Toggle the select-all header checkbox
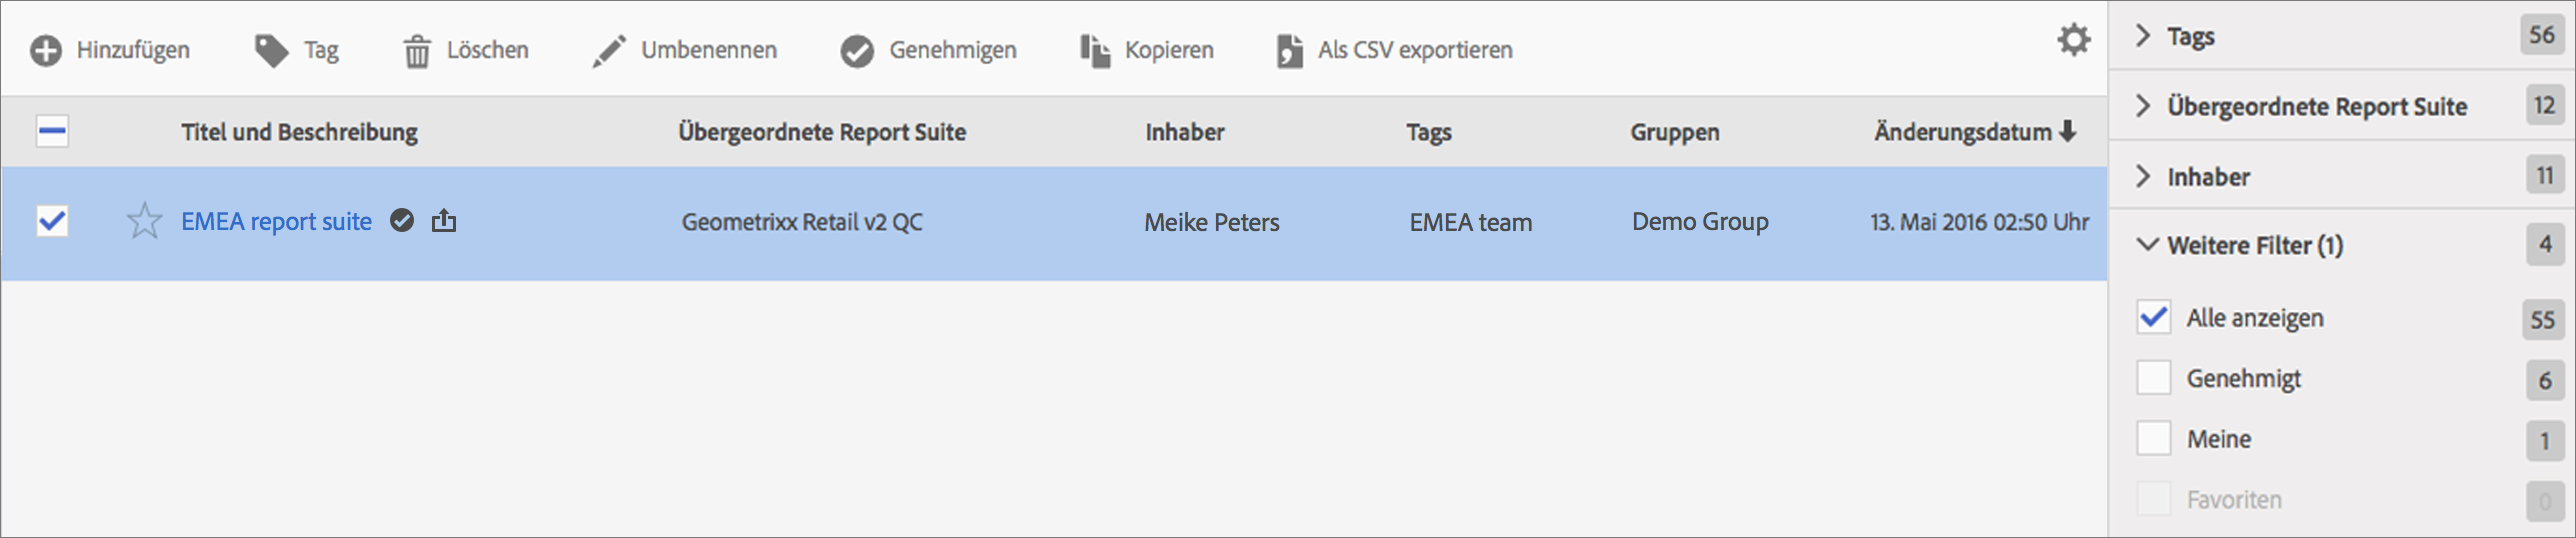Screen dimensions: 2576x538 click(x=52, y=131)
